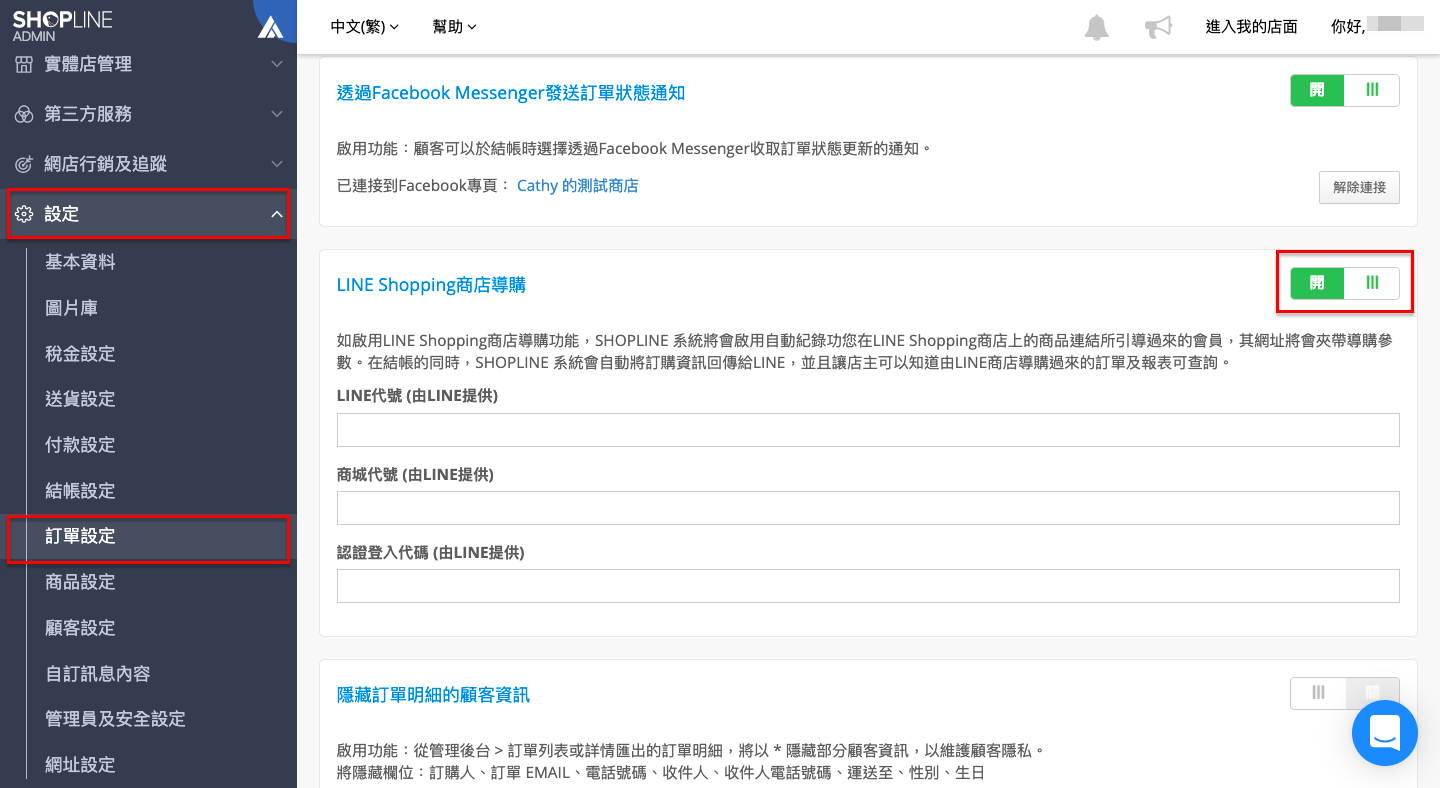Click the LINE代號 input field
Viewport: 1440px width, 788px height.
click(x=868, y=430)
